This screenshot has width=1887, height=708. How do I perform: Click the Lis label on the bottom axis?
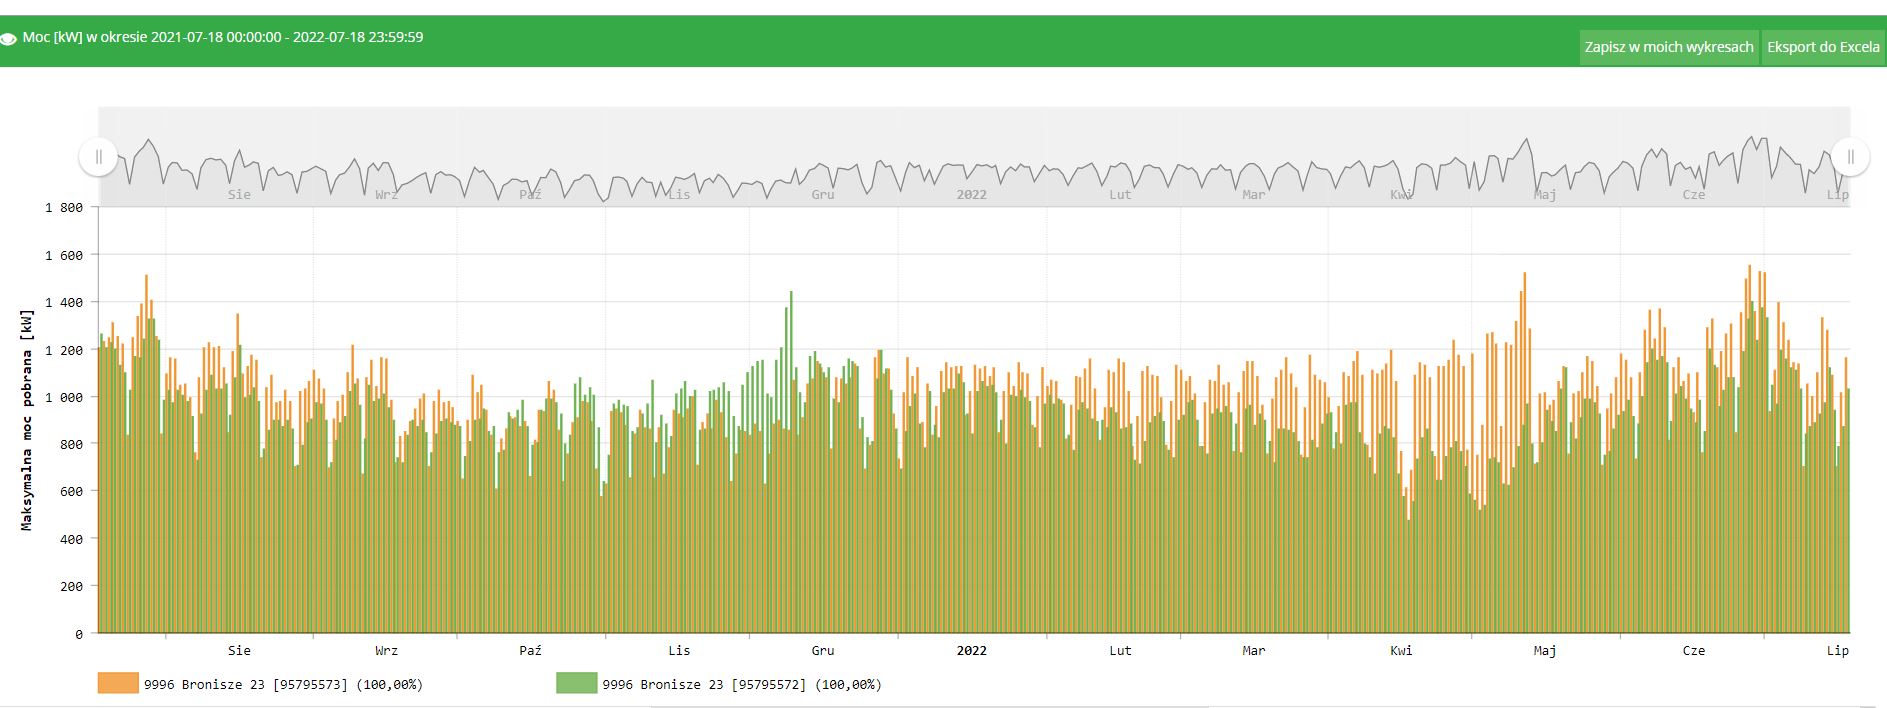click(x=679, y=651)
